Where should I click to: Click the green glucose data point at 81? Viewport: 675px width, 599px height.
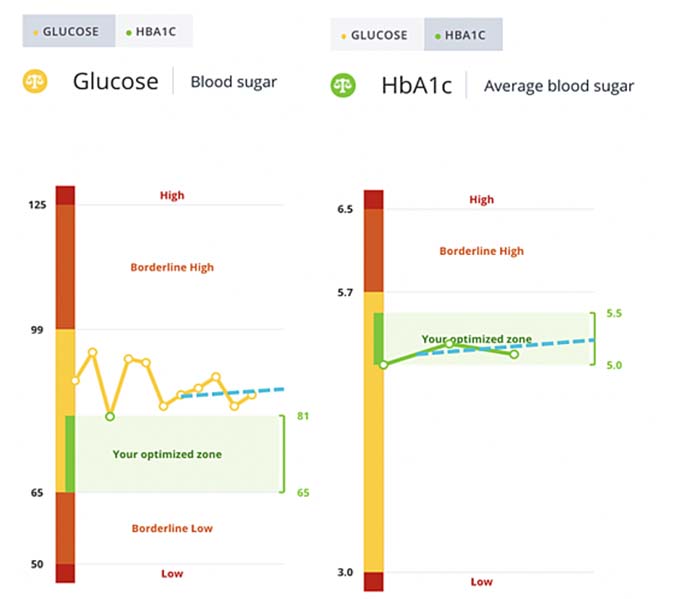110,416
